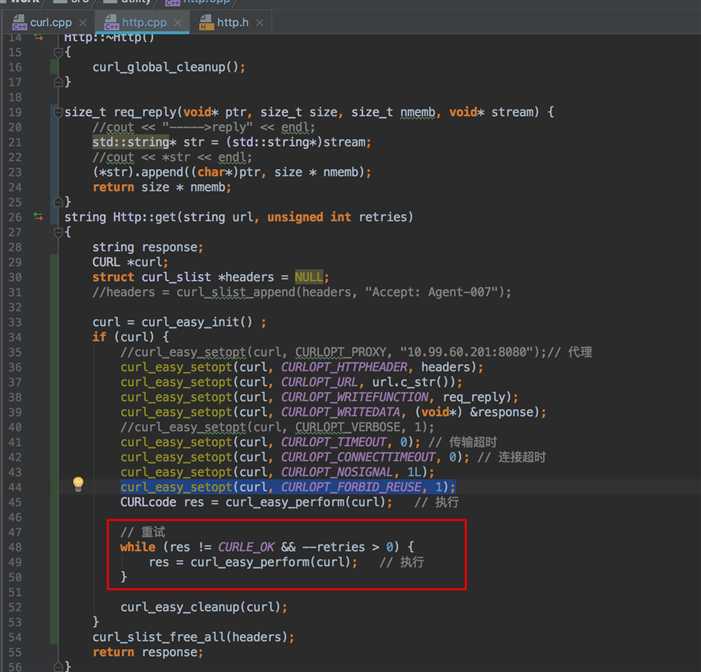Click the fold end marker at line 25
Viewport: 701px width, 672px height.
(x=58, y=203)
